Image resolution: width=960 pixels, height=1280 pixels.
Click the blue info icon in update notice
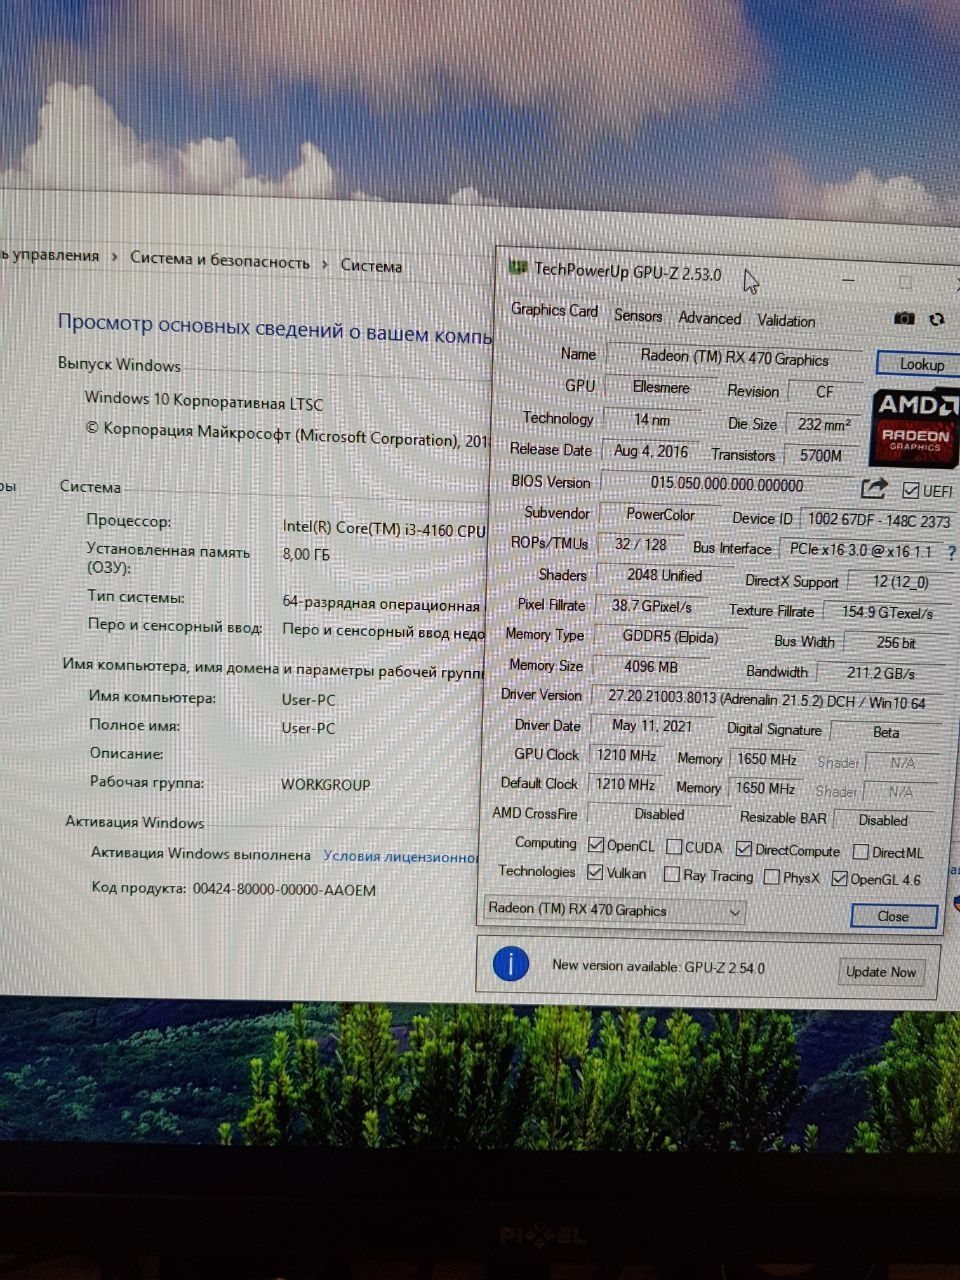[x=511, y=964]
